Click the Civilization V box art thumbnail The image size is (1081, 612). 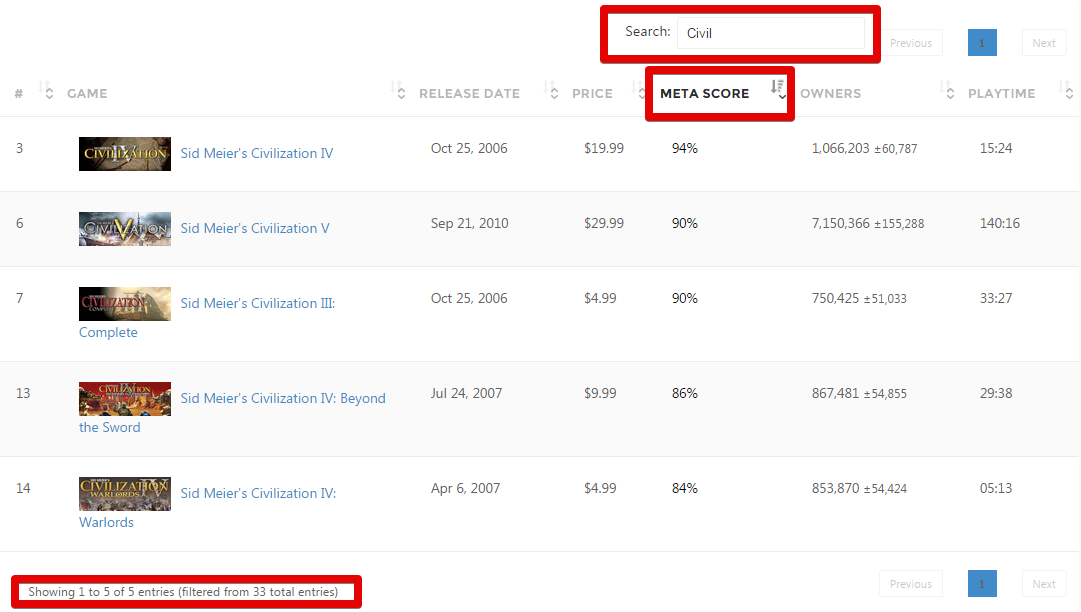pyautogui.click(x=124, y=228)
